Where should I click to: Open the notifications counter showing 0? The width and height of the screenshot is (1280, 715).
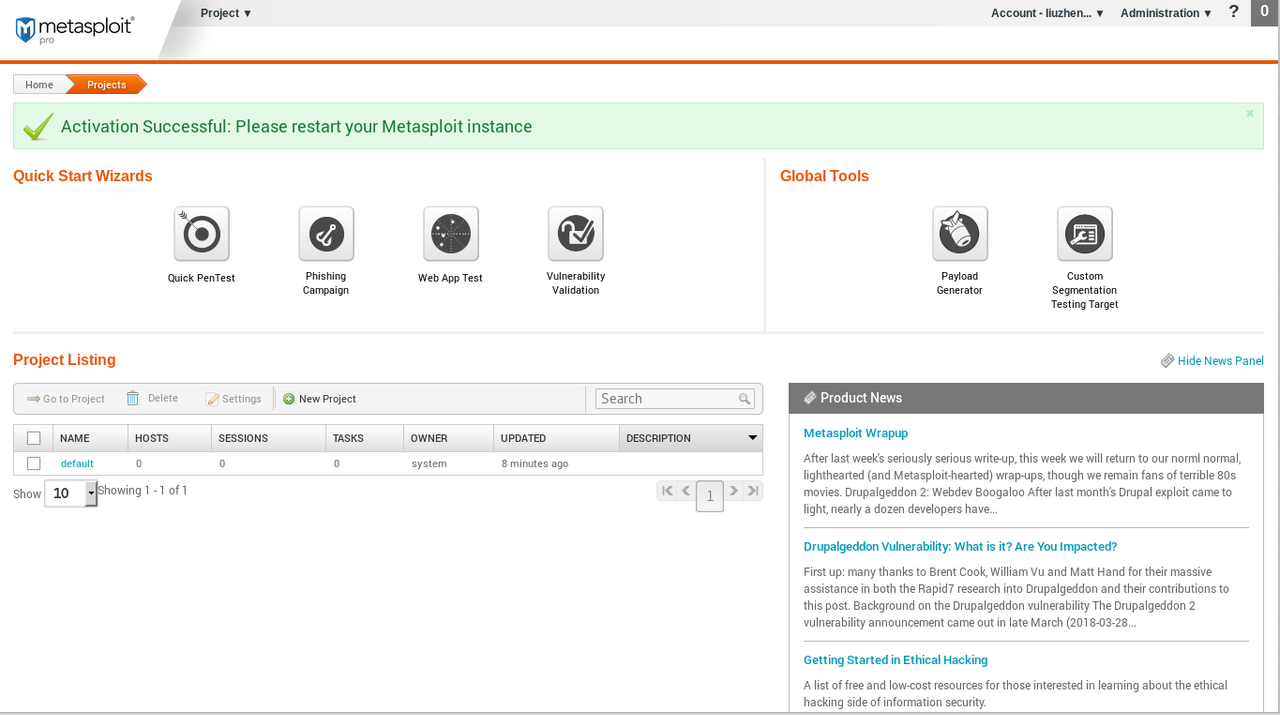click(x=1265, y=13)
